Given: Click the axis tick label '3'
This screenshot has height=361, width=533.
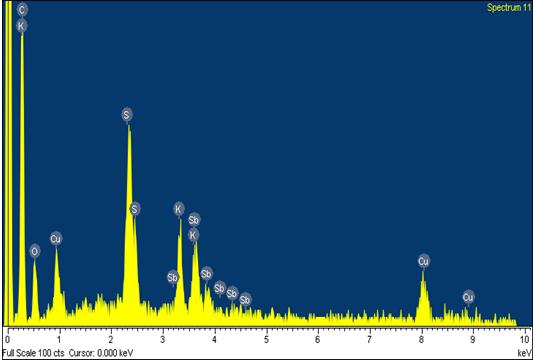Looking at the screenshot, I should [163, 339].
